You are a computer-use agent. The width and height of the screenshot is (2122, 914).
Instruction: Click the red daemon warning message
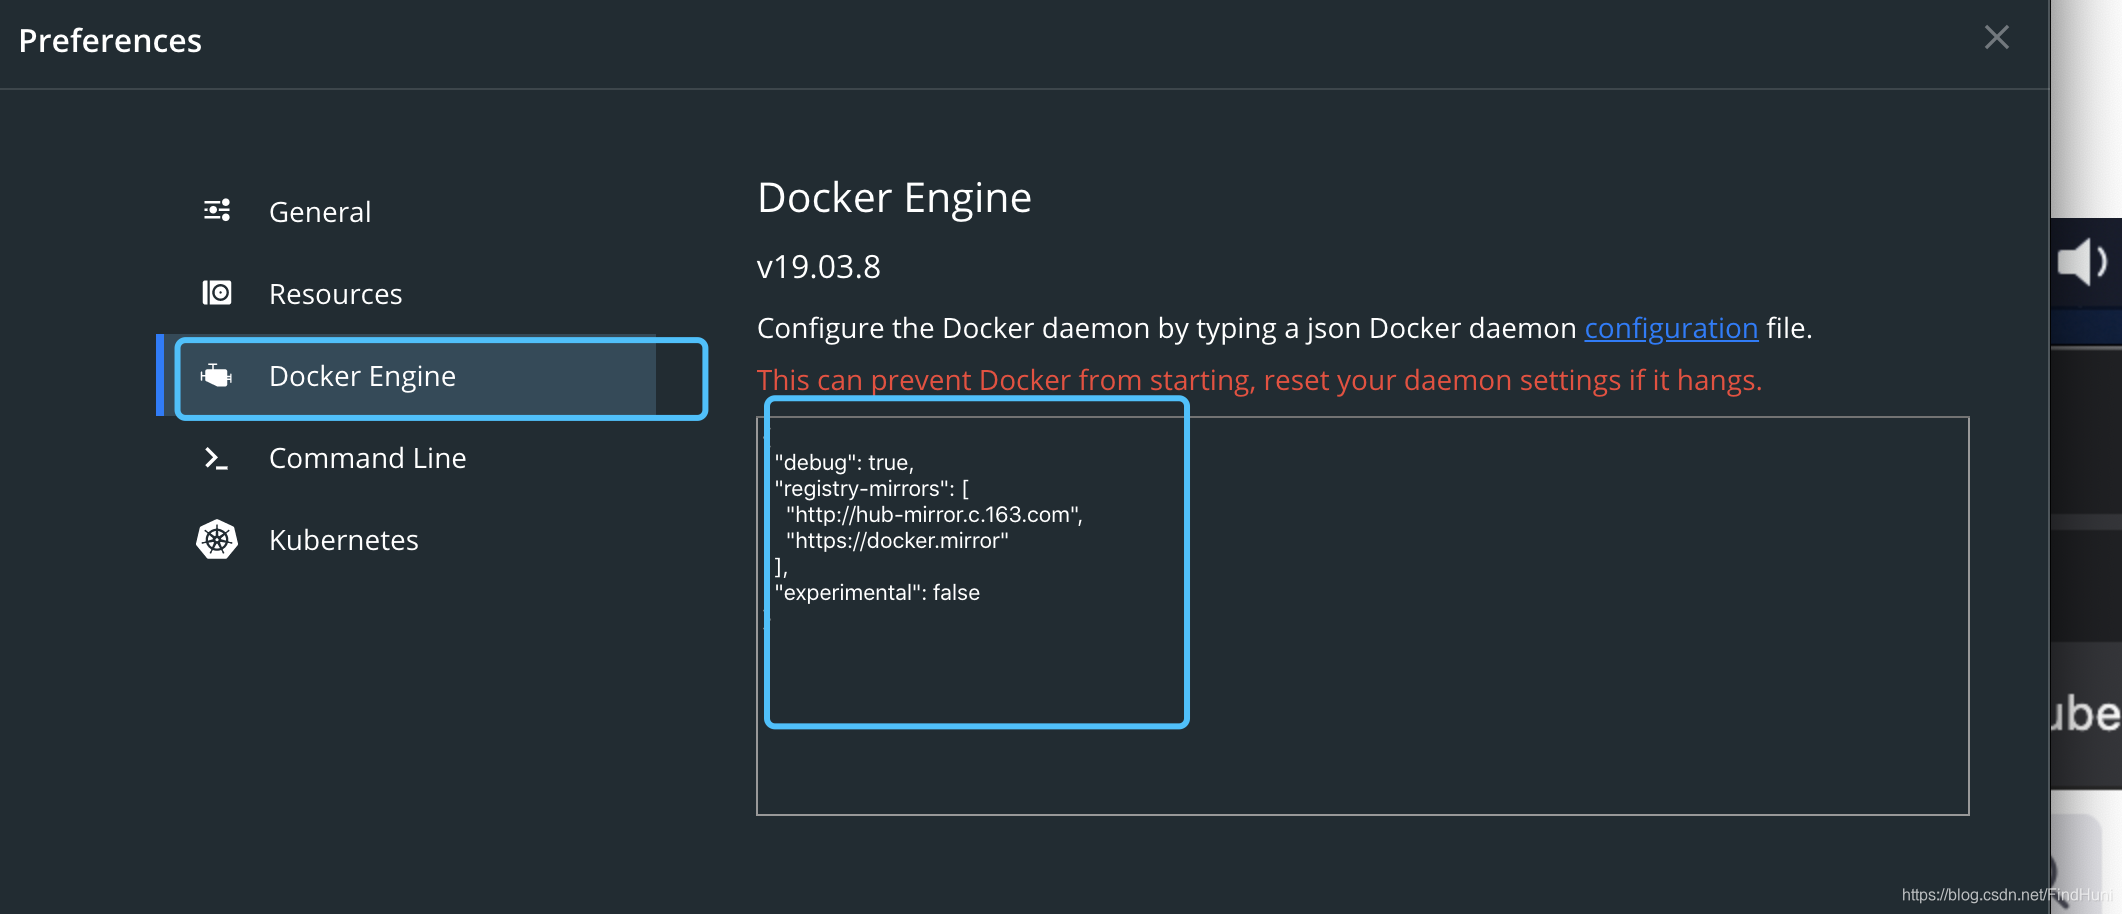tap(1259, 380)
